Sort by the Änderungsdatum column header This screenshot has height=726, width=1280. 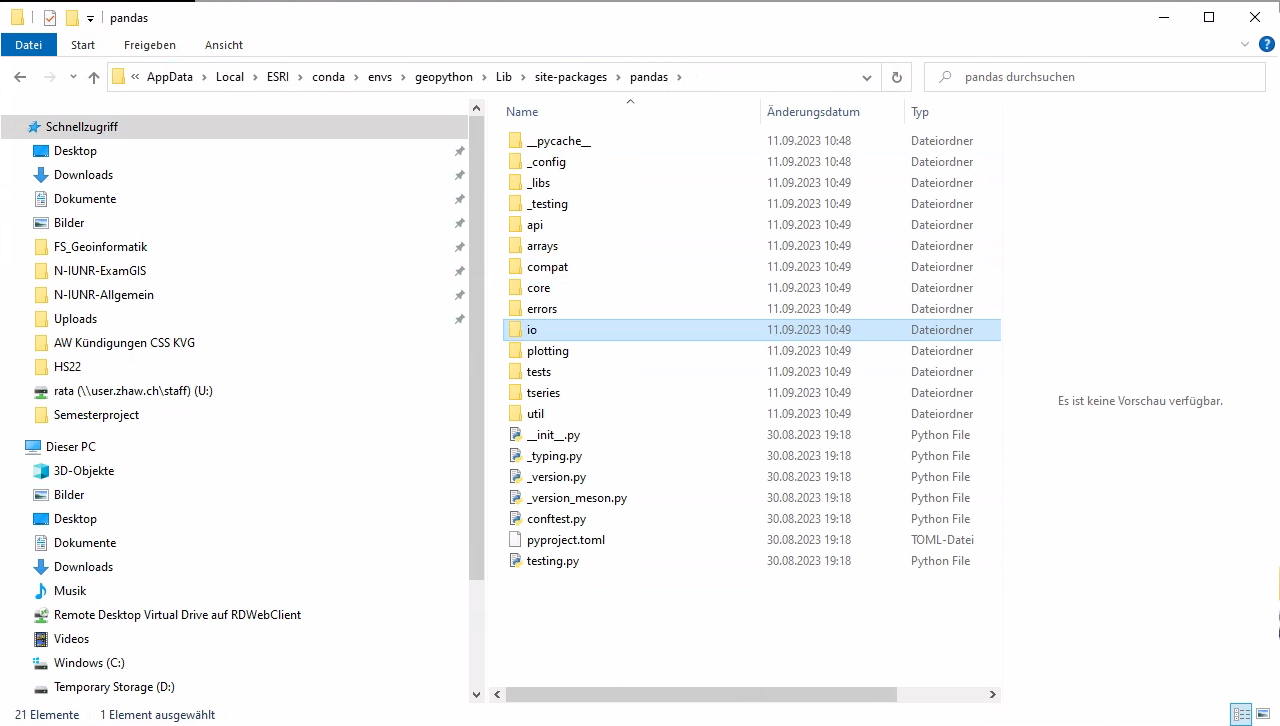(x=813, y=112)
